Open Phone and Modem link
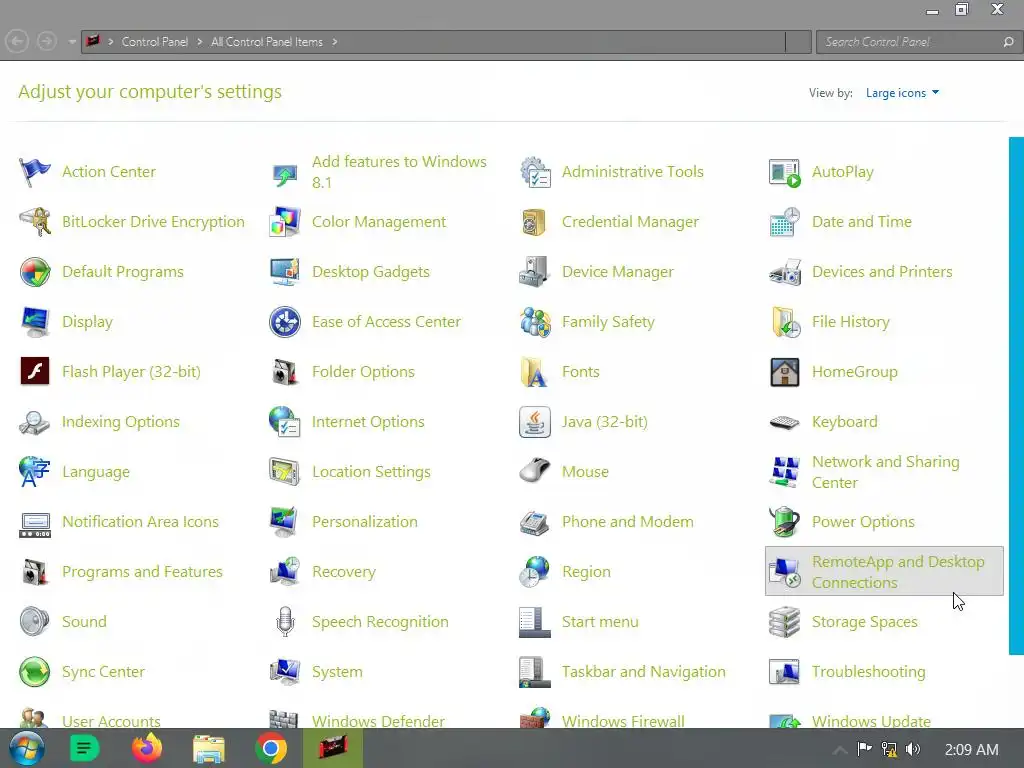1024x768 pixels. [x=628, y=522]
